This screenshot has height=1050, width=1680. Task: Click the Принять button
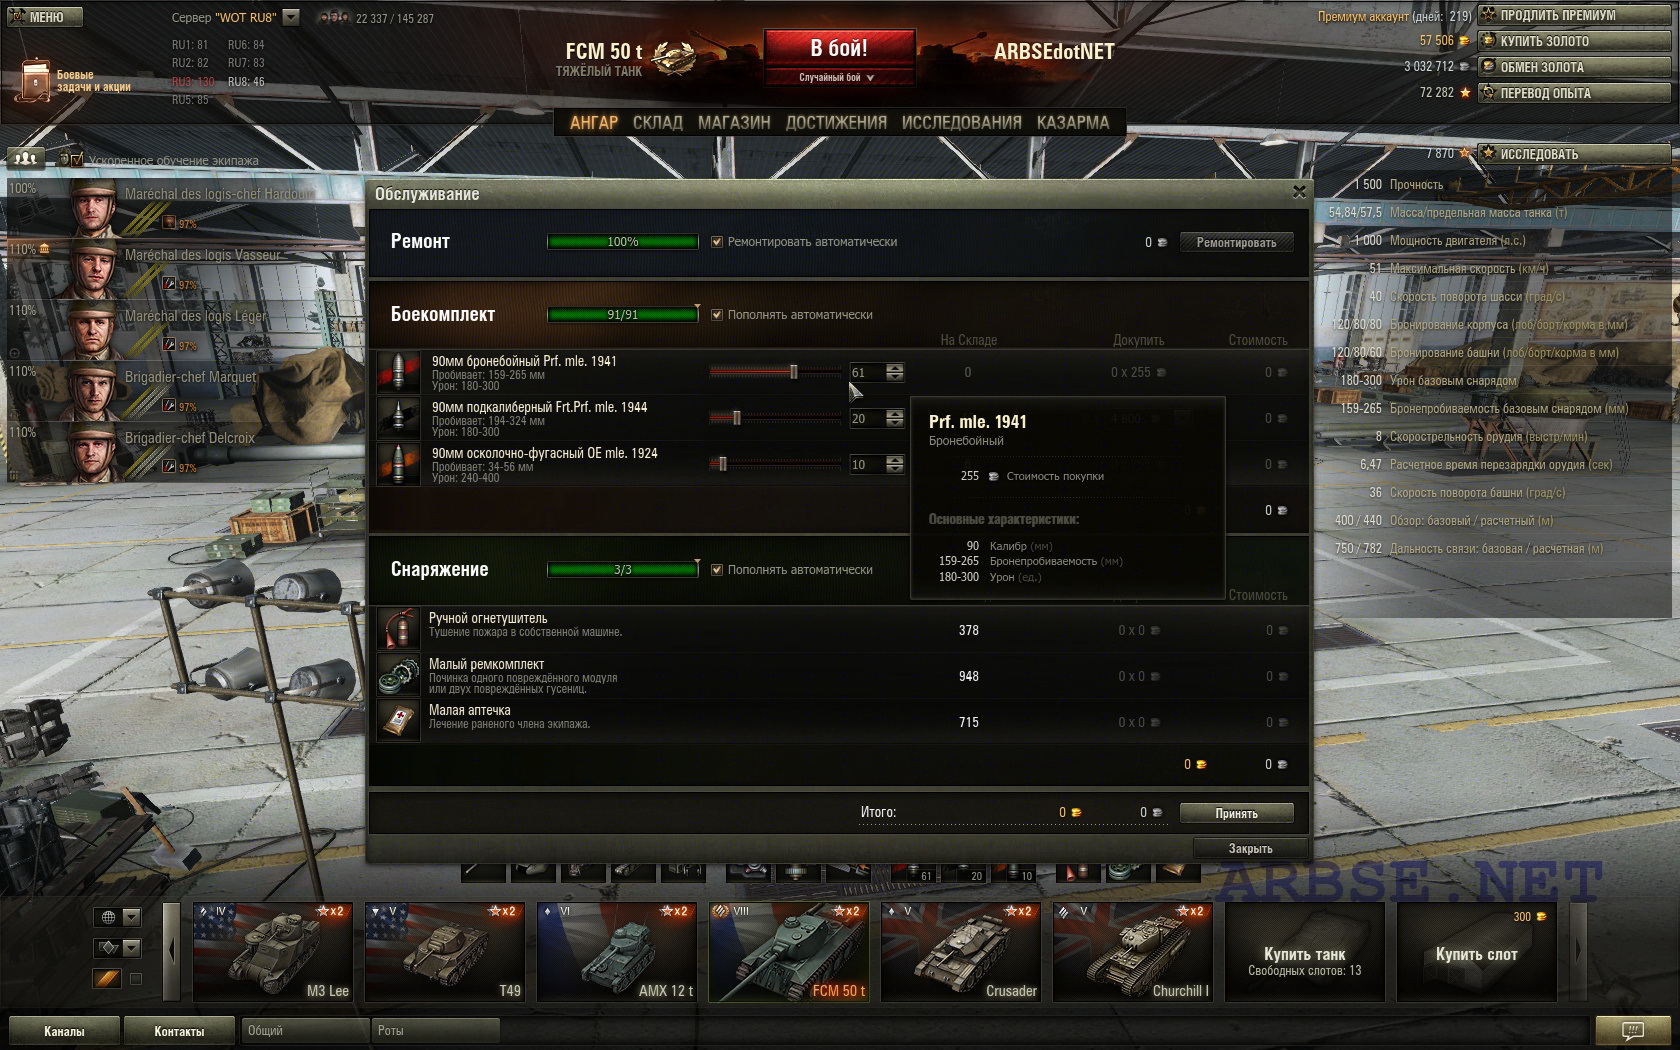[x=1236, y=813]
